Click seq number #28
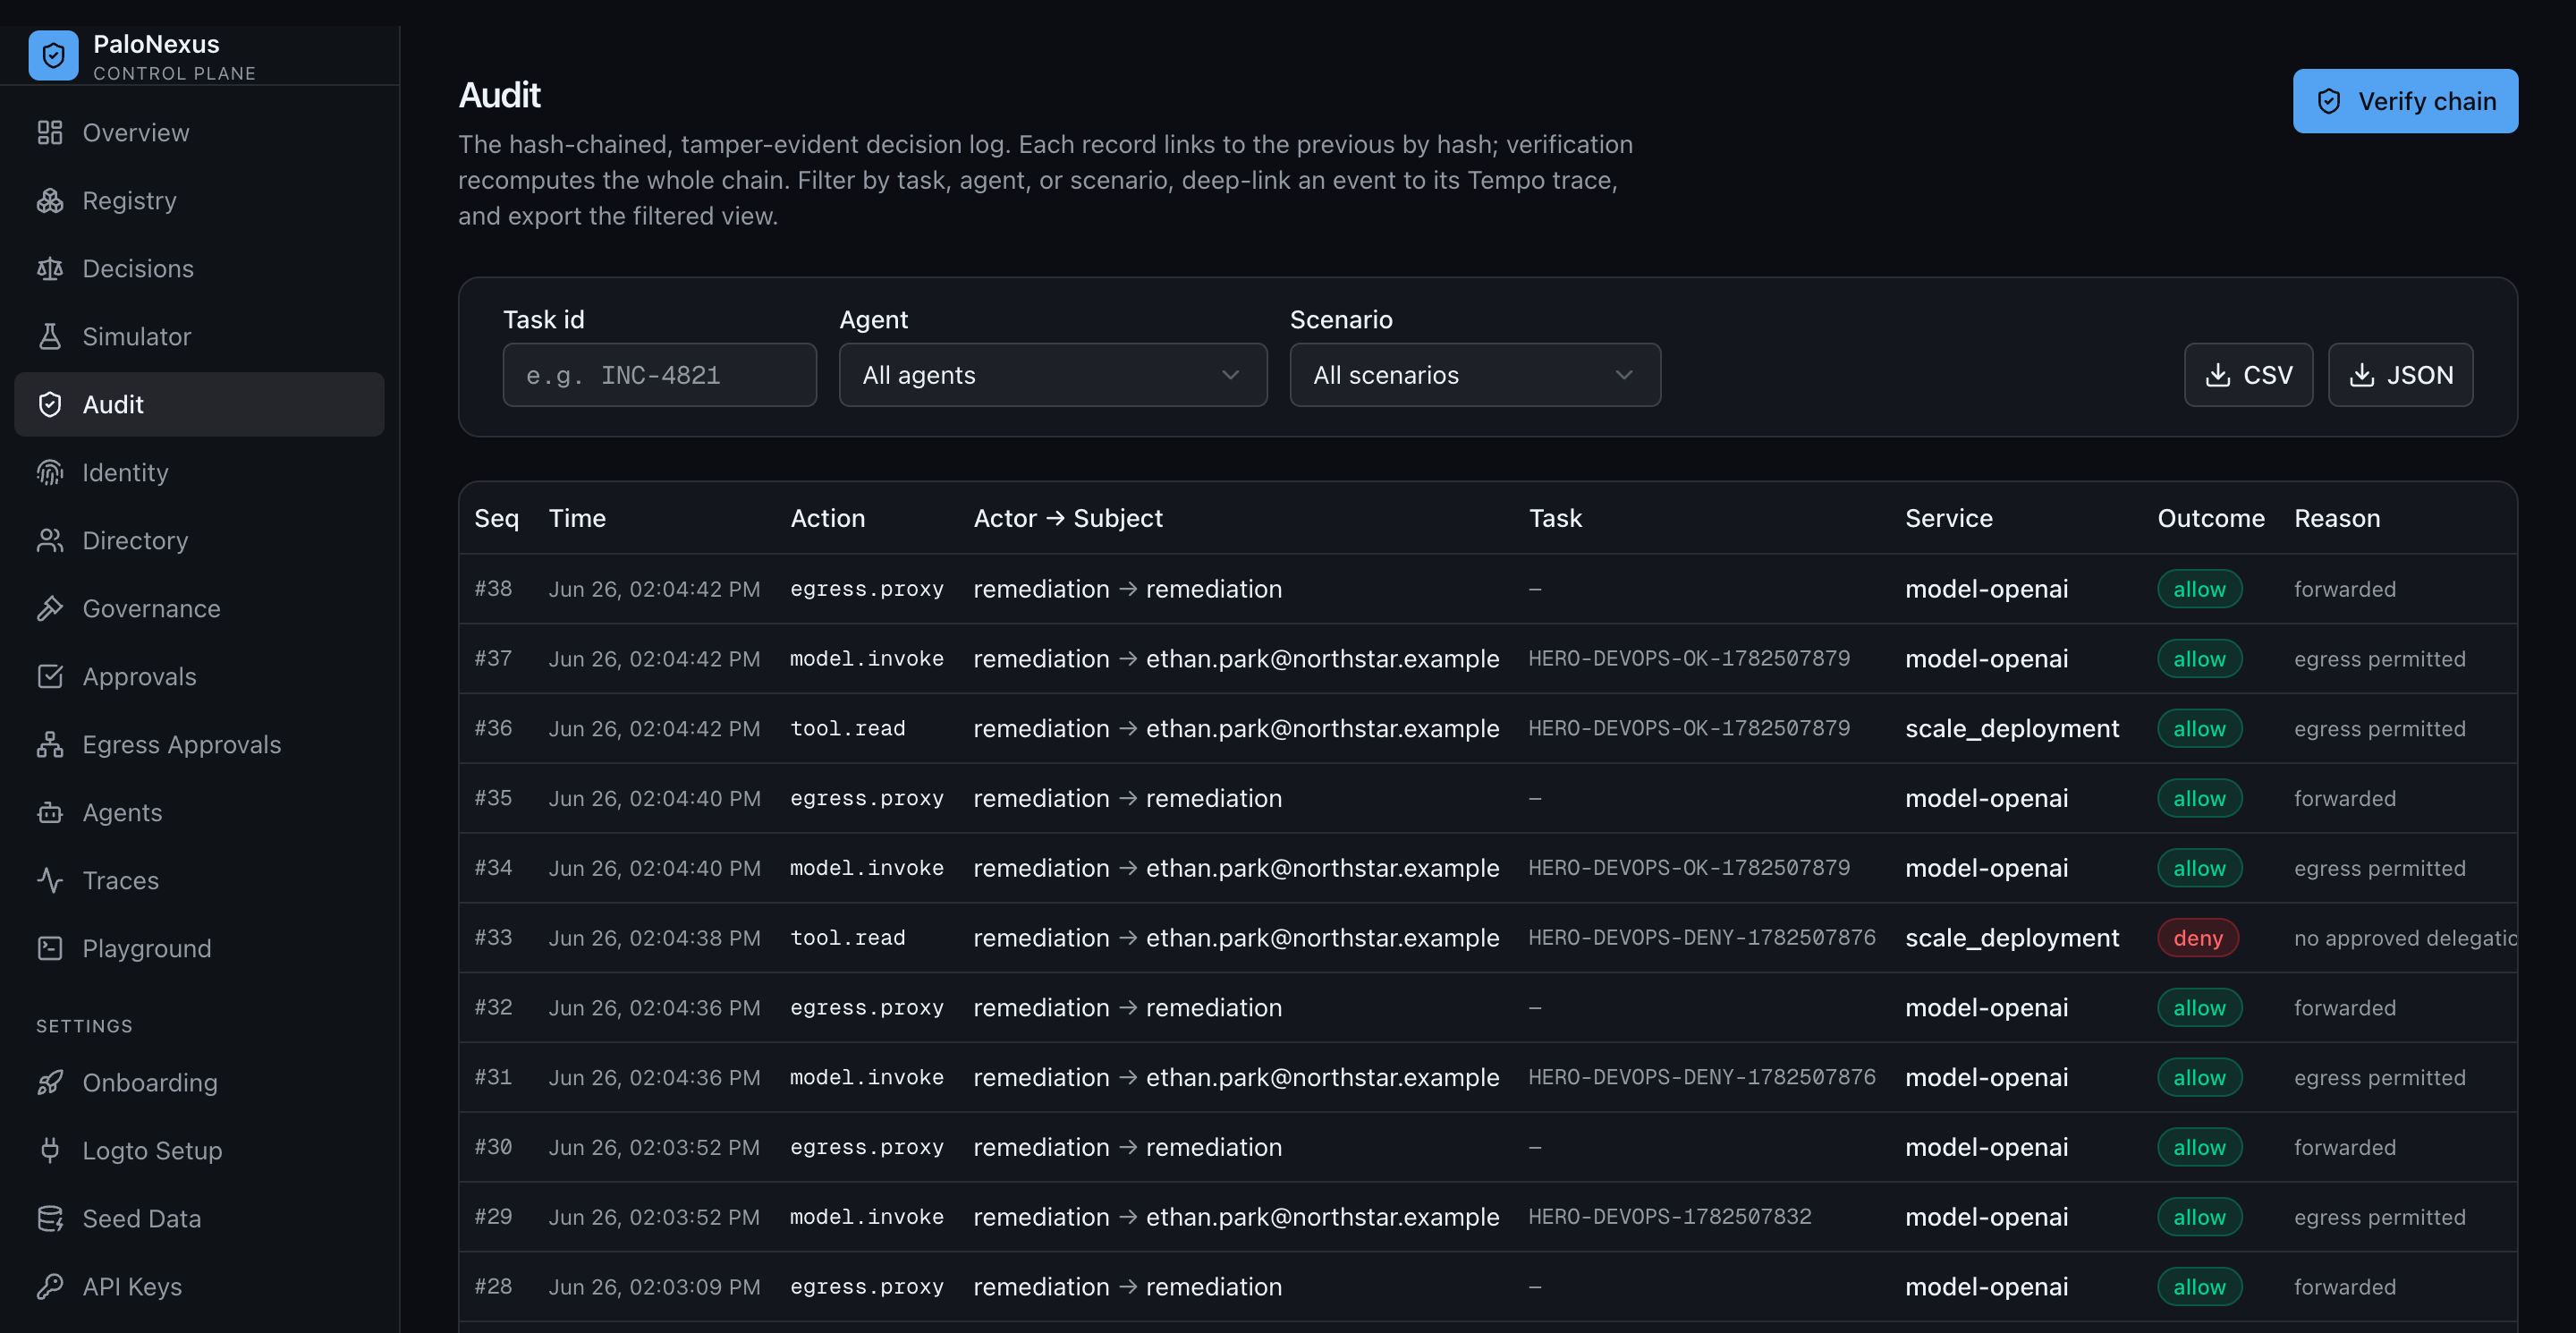2576x1333 pixels. click(x=493, y=1287)
